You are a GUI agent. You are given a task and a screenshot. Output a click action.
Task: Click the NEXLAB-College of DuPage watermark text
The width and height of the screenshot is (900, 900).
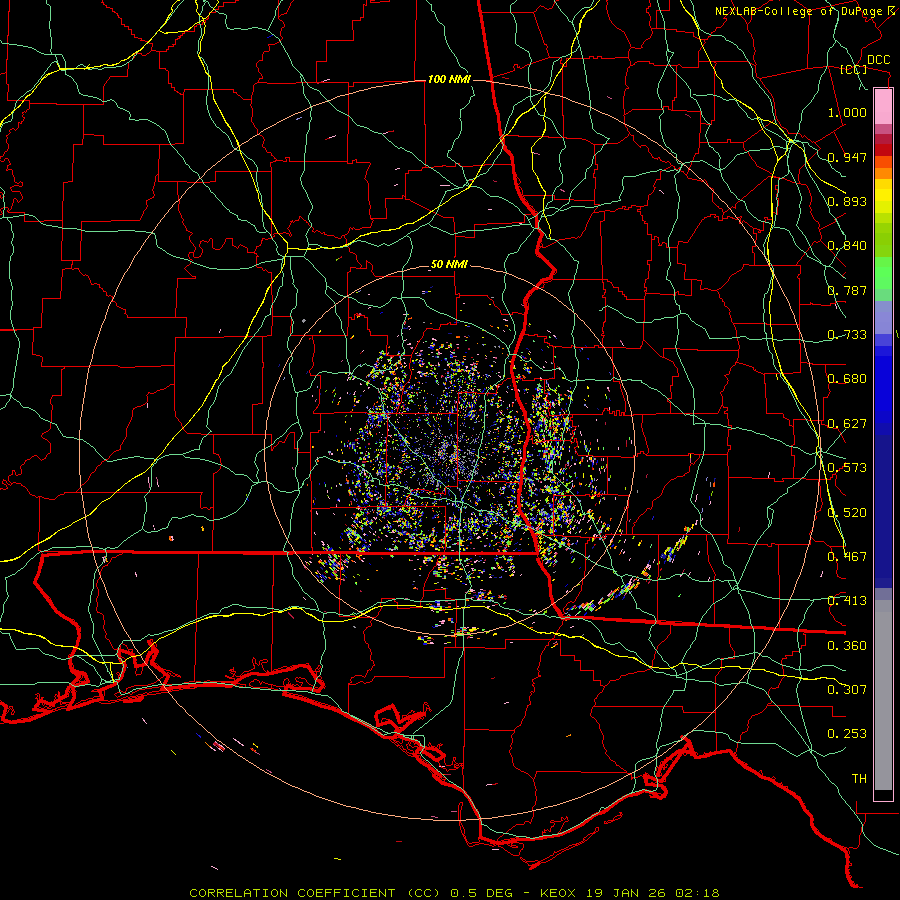tap(801, 11)
